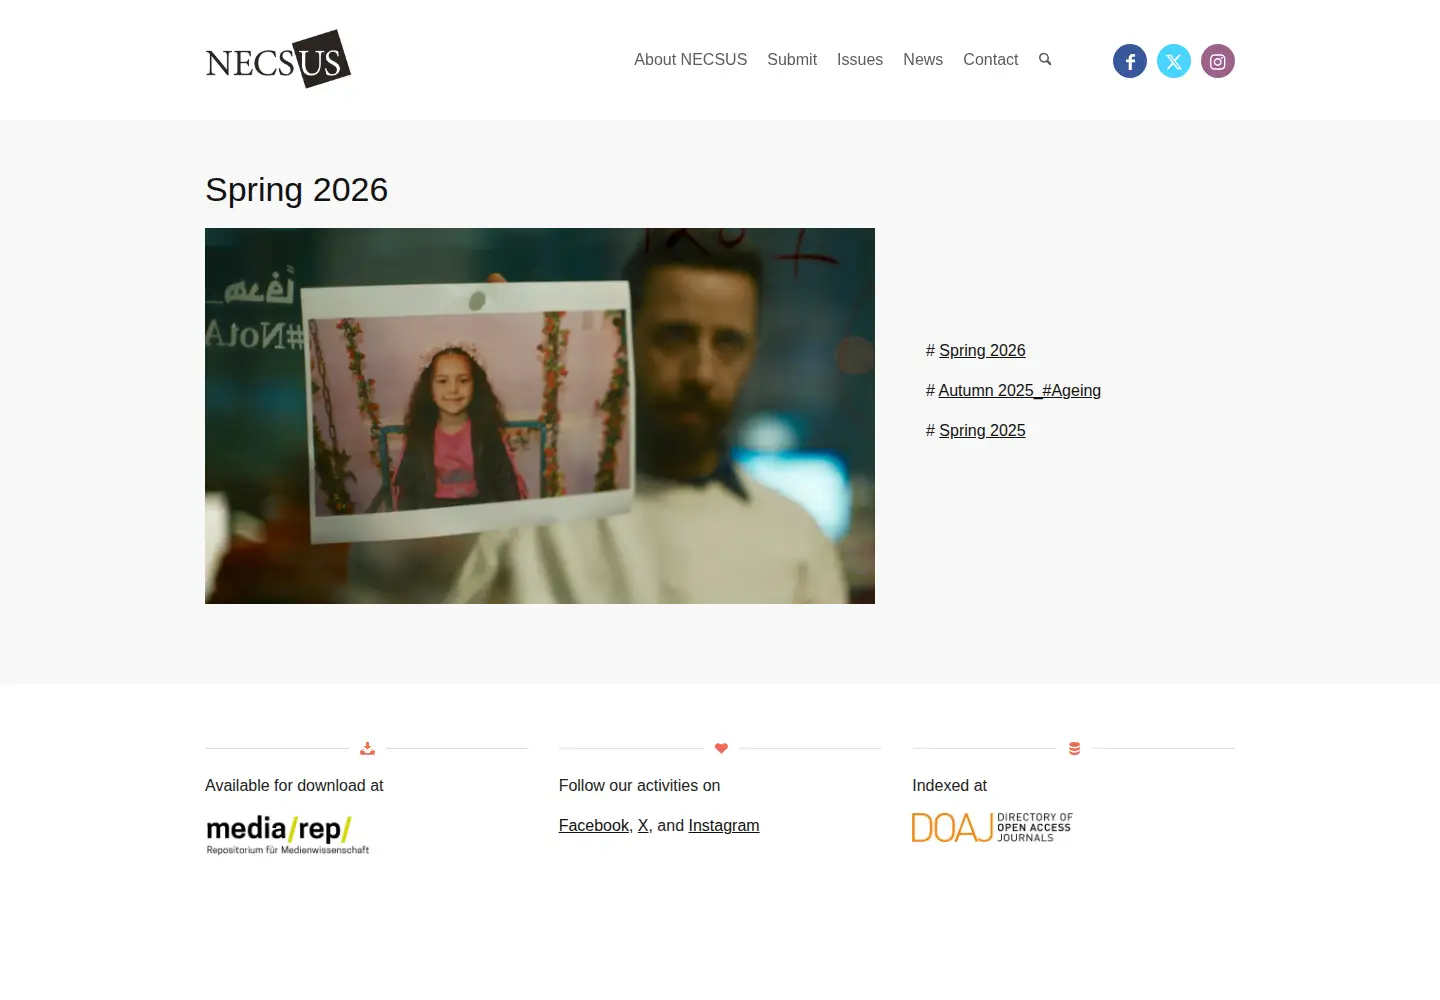Open the Spring 2026 issue link
The image size is (1440, 1000).
coord(982,350)
